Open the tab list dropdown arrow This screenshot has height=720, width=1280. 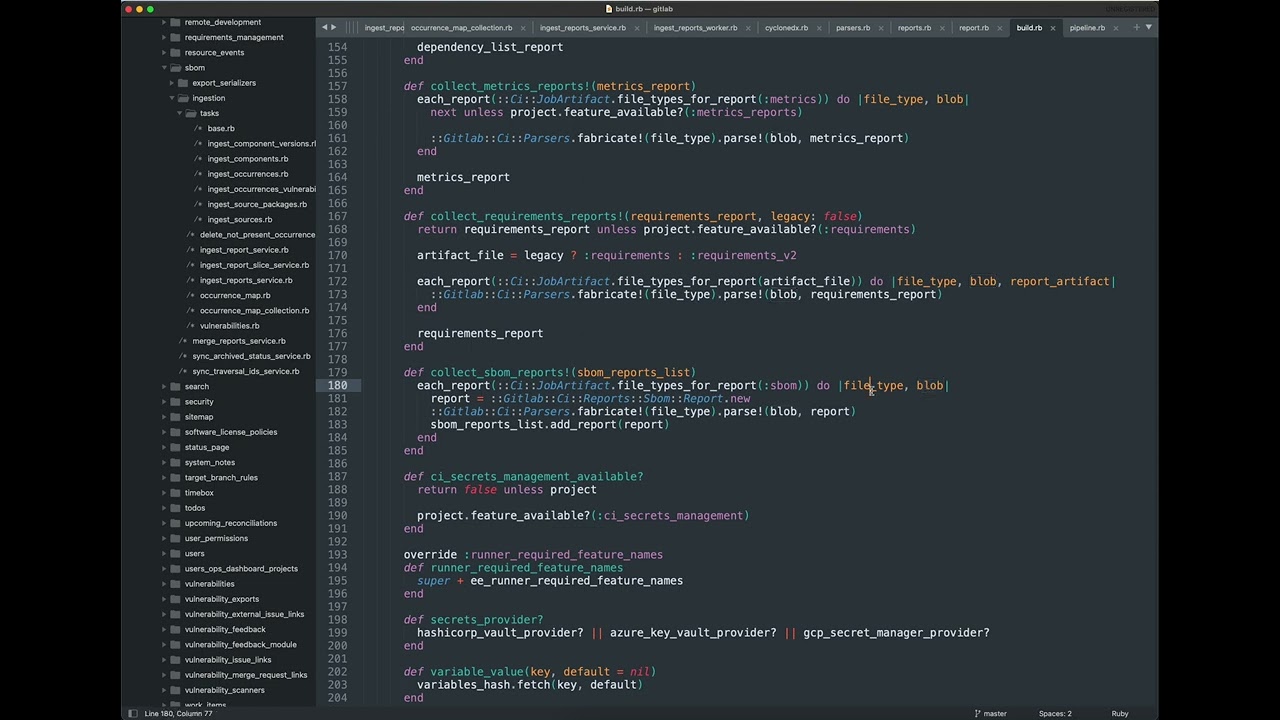point(1148,27)
